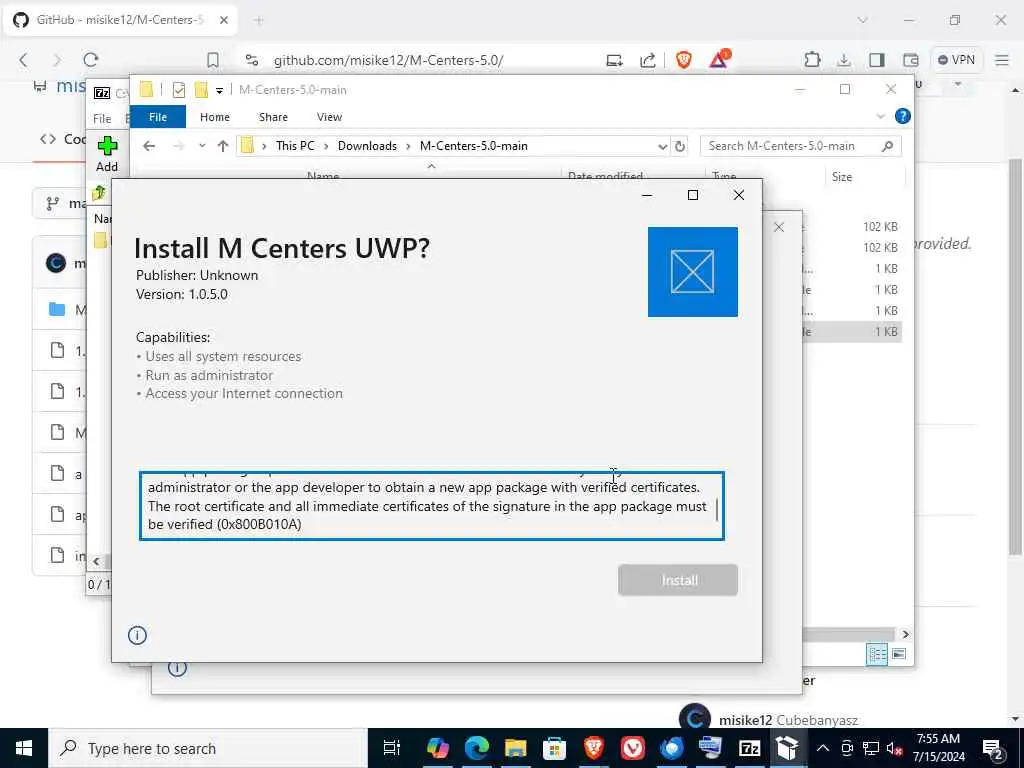Click the Brave Shields lion icon
This screenshot has height=768, width=1024.
click(684, 60)
